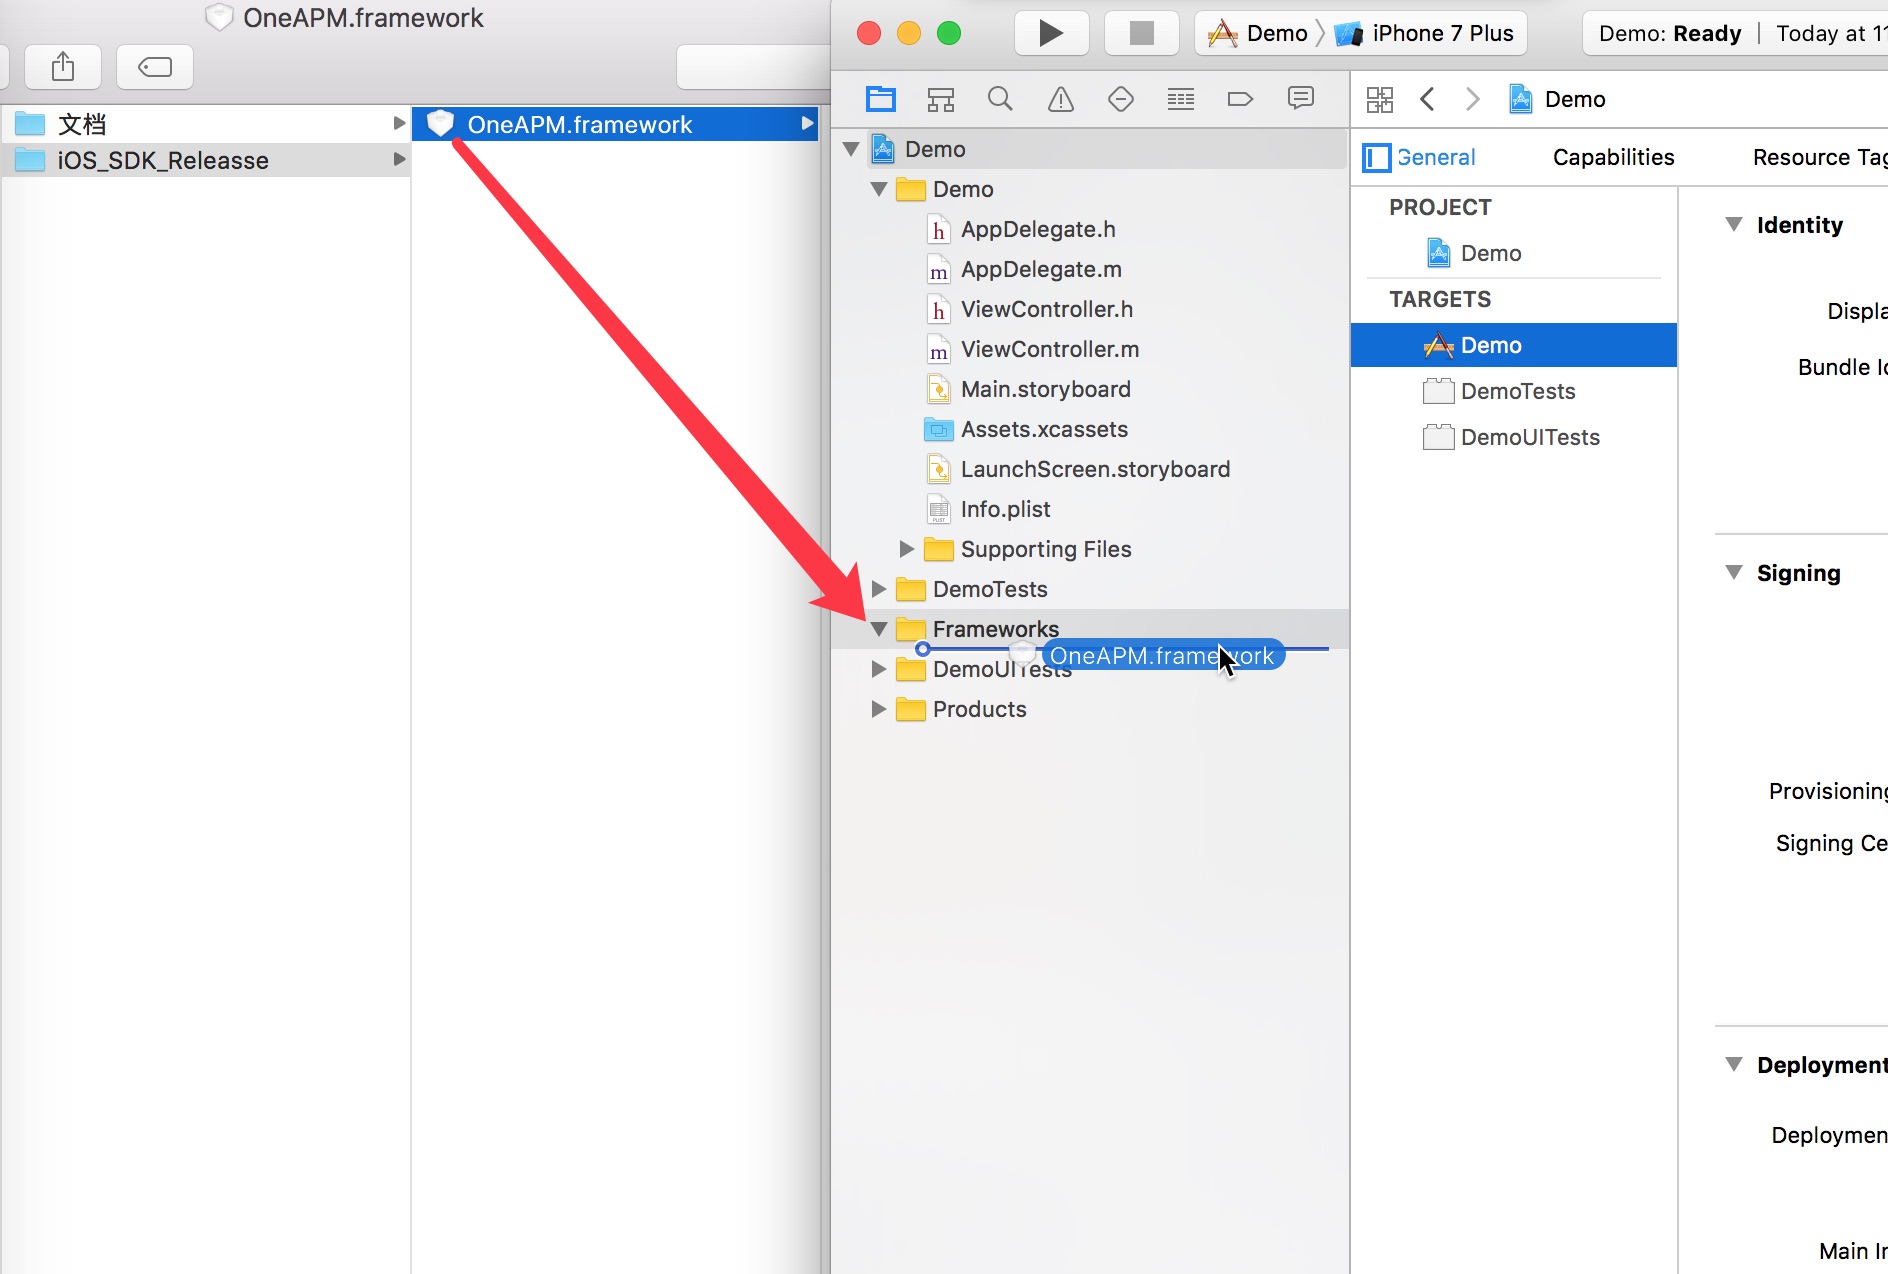The image size is (1888, 1274).
Task: Click the Demo: Ready status display
Action: click(1735, 33)
